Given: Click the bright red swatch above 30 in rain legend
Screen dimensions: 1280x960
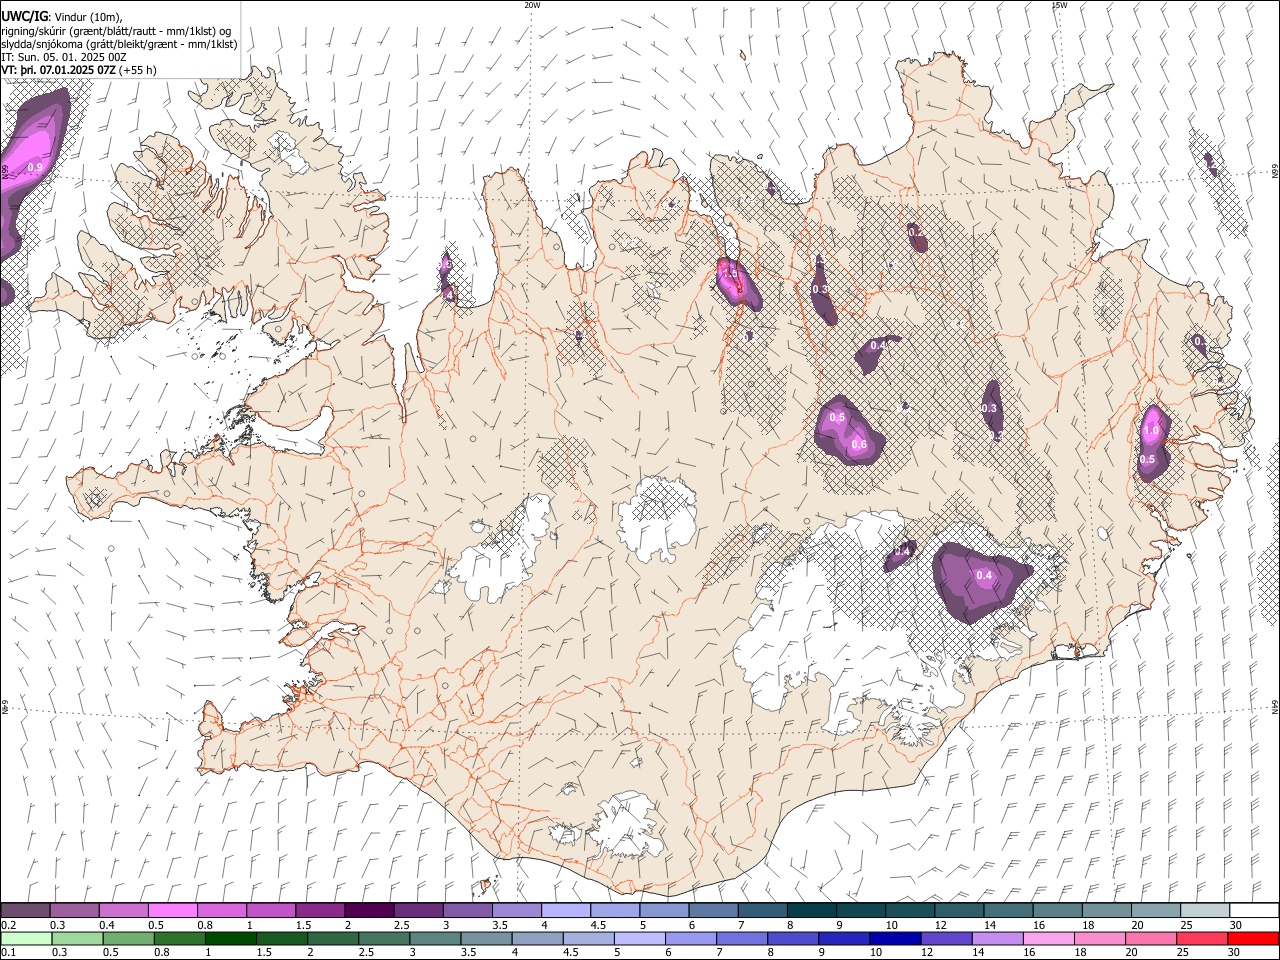Looking at the screenshot, I should tap(1252, 939).
